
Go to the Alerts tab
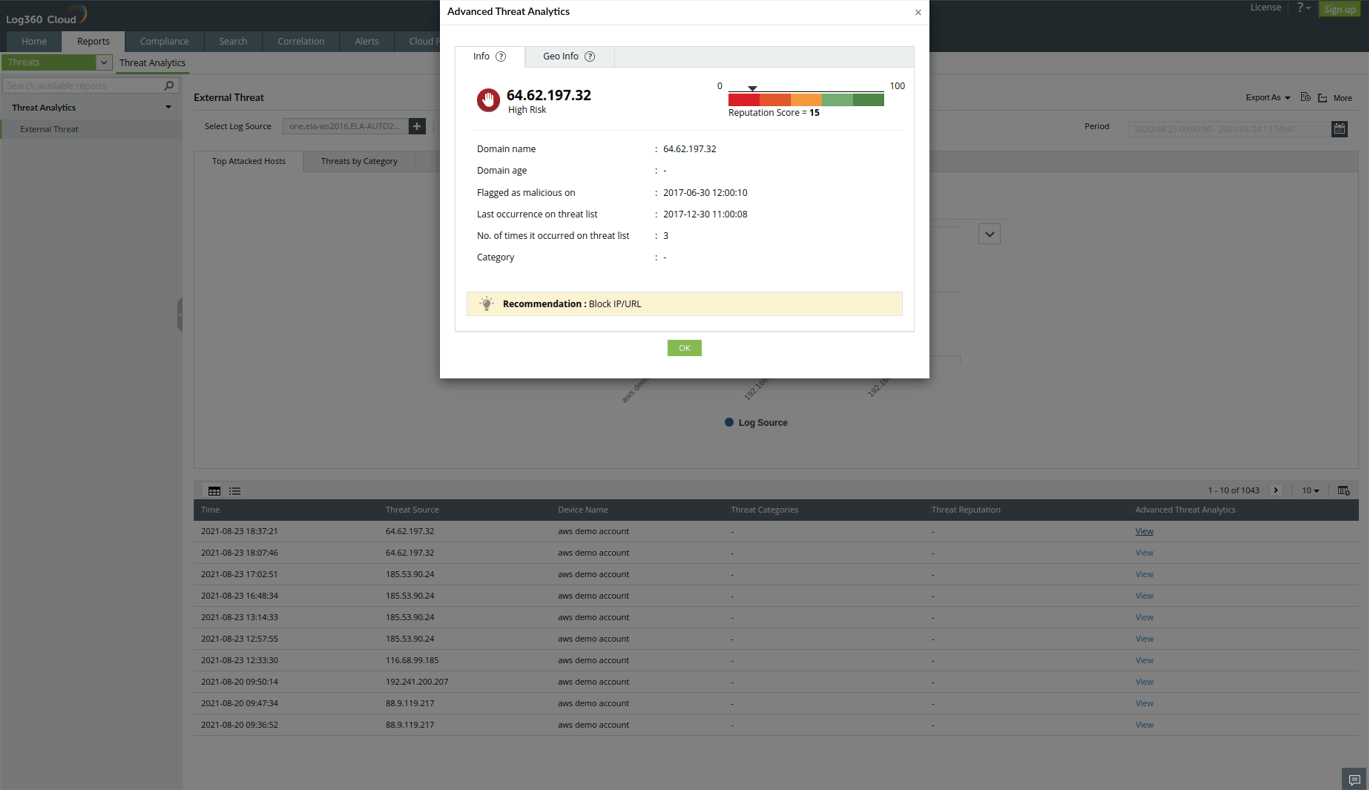point(367,42)
